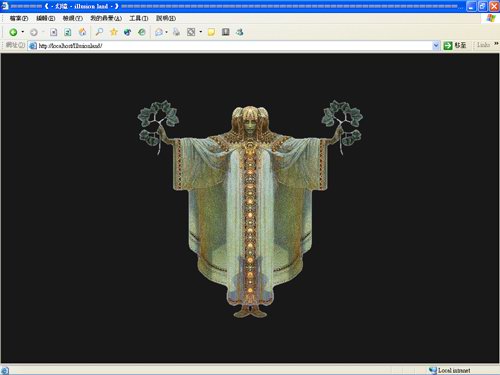The height and width of the screenshot is (375, 500).
Task: Click inside the localhost address field
Action: [233, 46]
